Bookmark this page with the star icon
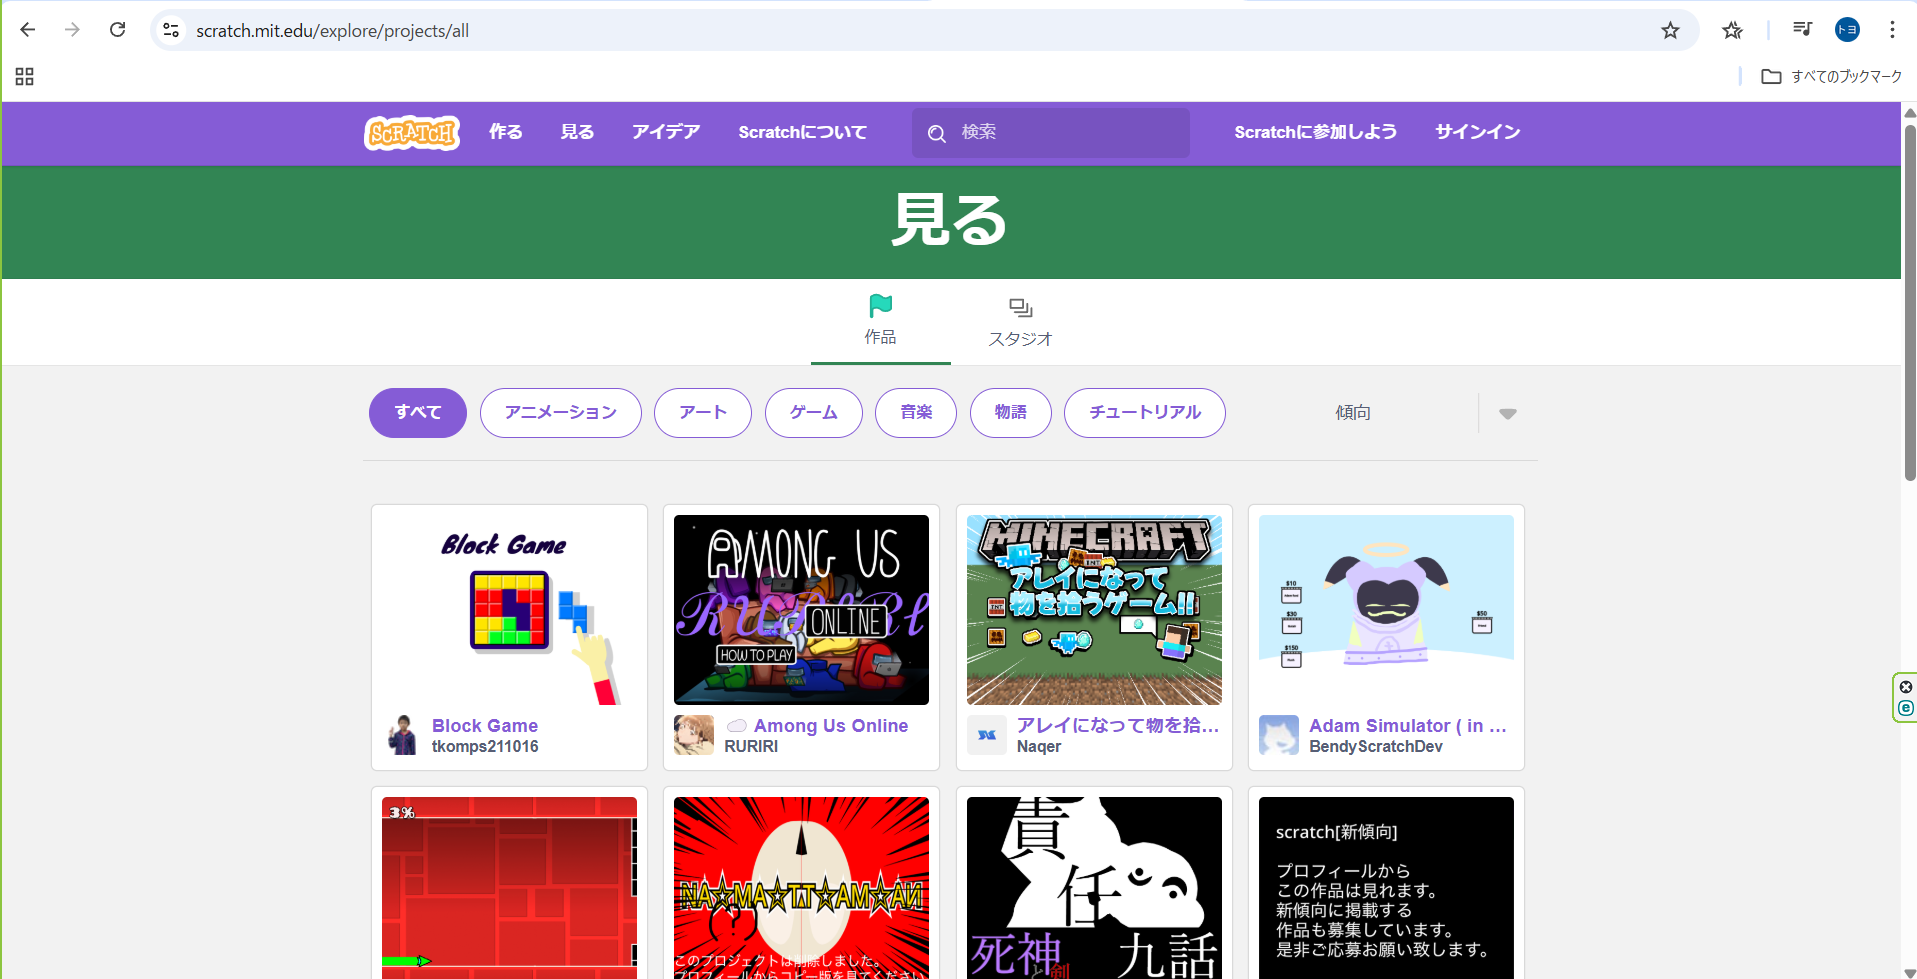The image size is (1917, 979). point(1670,30)
